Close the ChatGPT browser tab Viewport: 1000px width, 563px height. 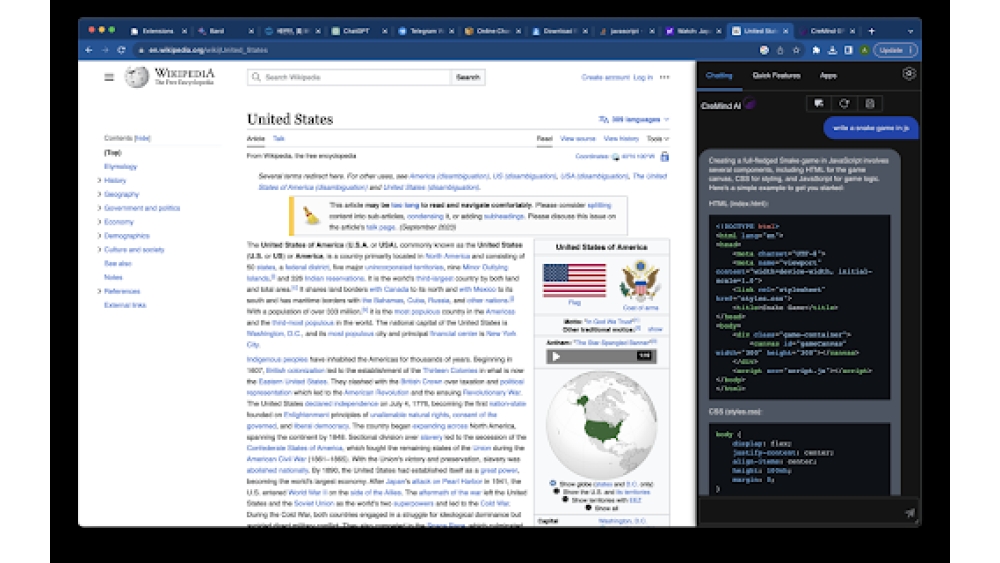(x=385, y=31)
